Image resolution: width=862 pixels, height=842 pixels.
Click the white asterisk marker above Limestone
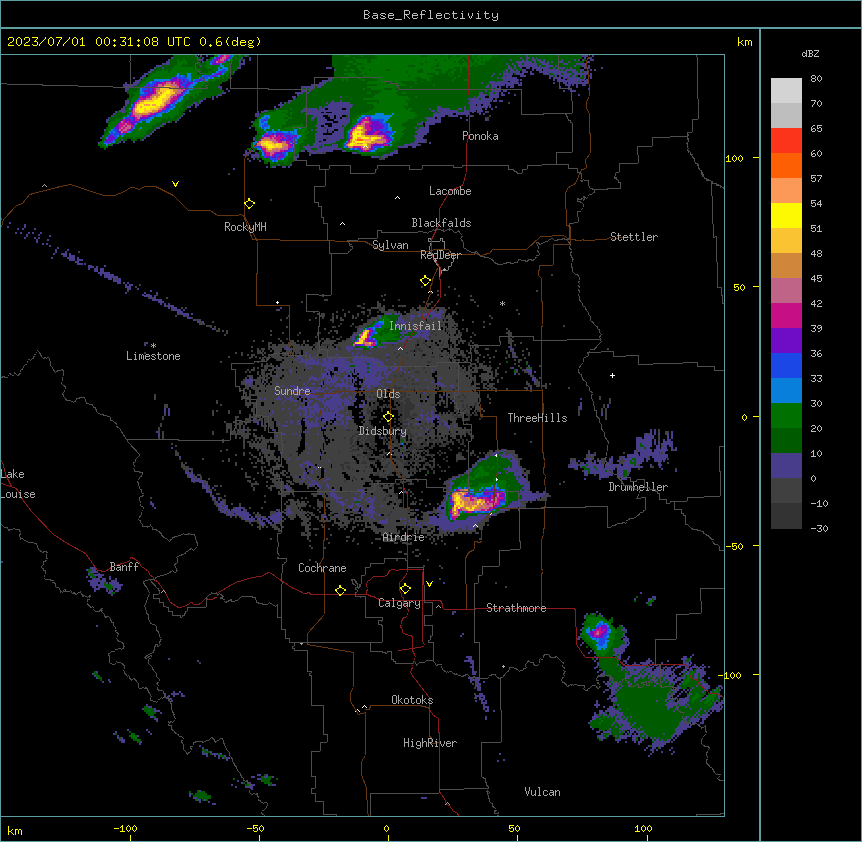153,346
